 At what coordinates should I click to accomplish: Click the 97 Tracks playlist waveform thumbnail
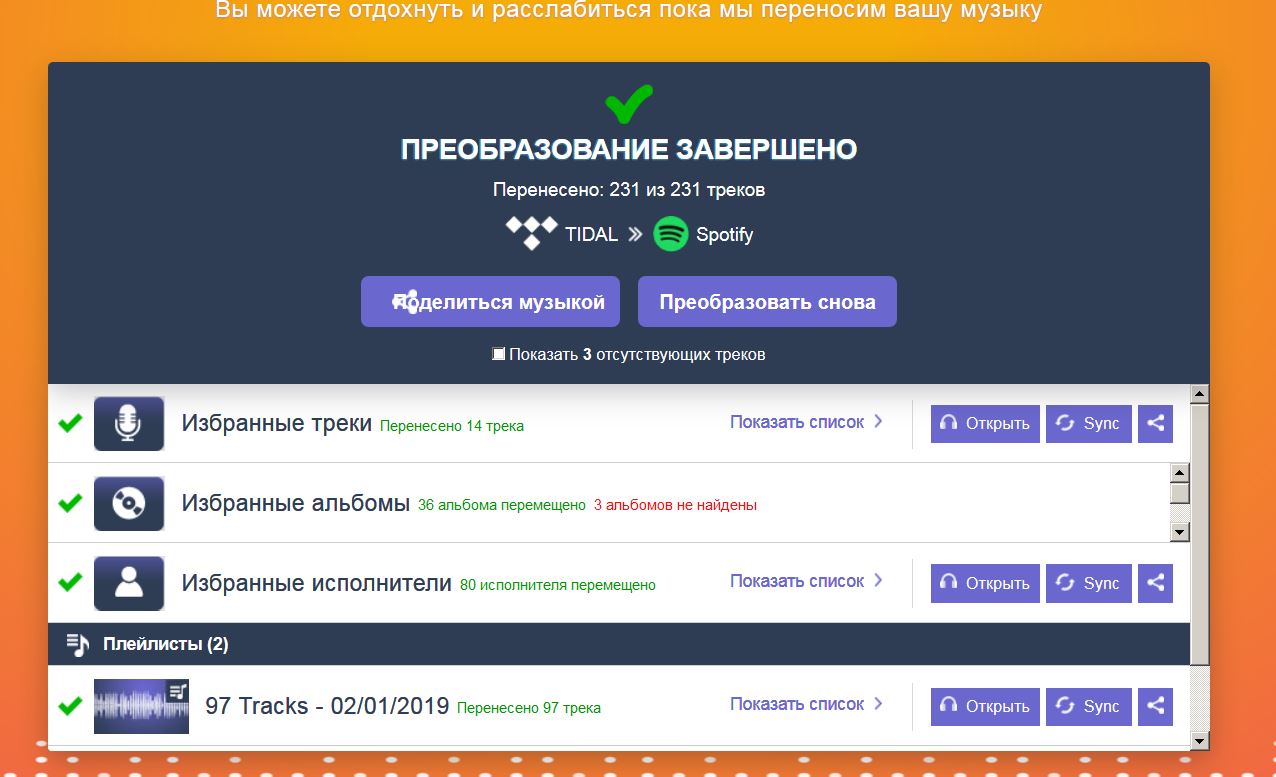tap(141, 706)
